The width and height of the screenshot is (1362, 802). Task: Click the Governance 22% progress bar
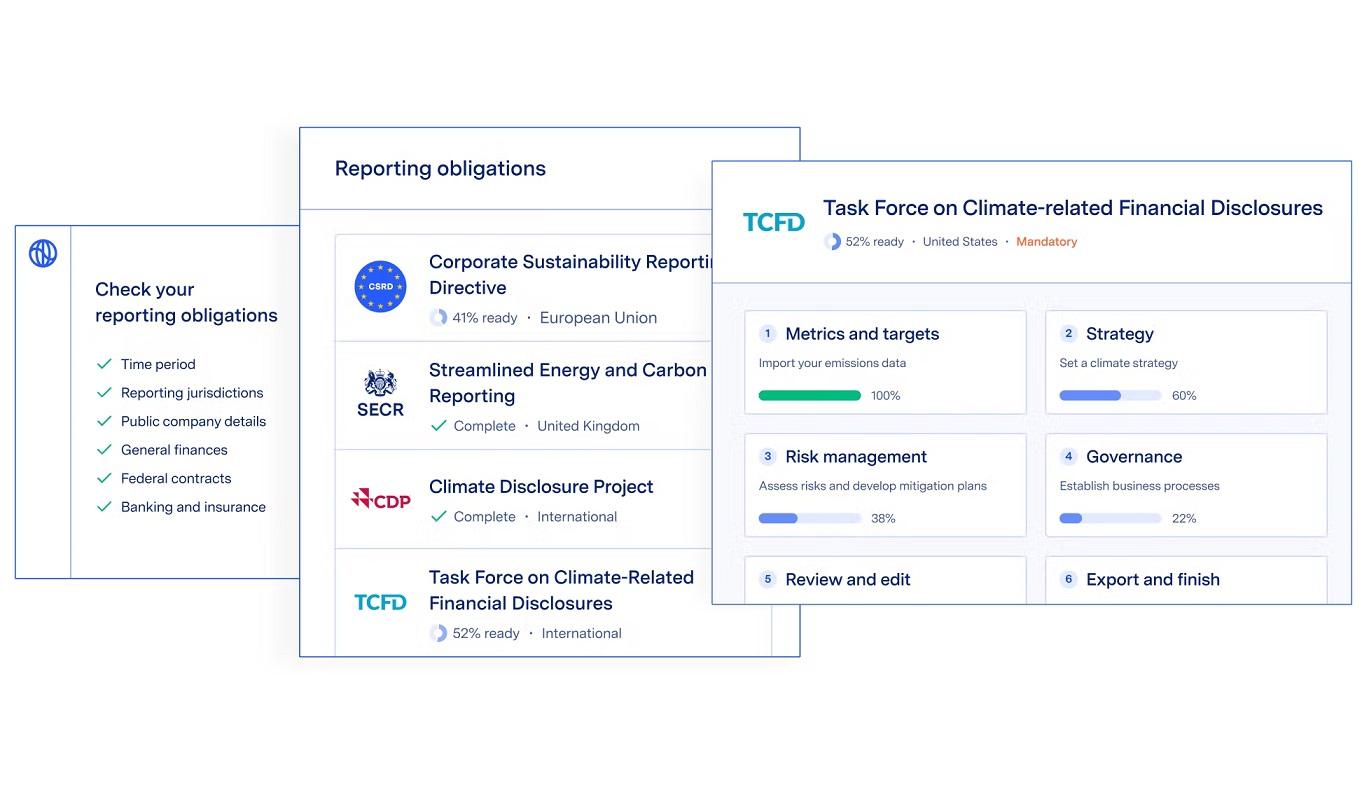click(1110, 518)
